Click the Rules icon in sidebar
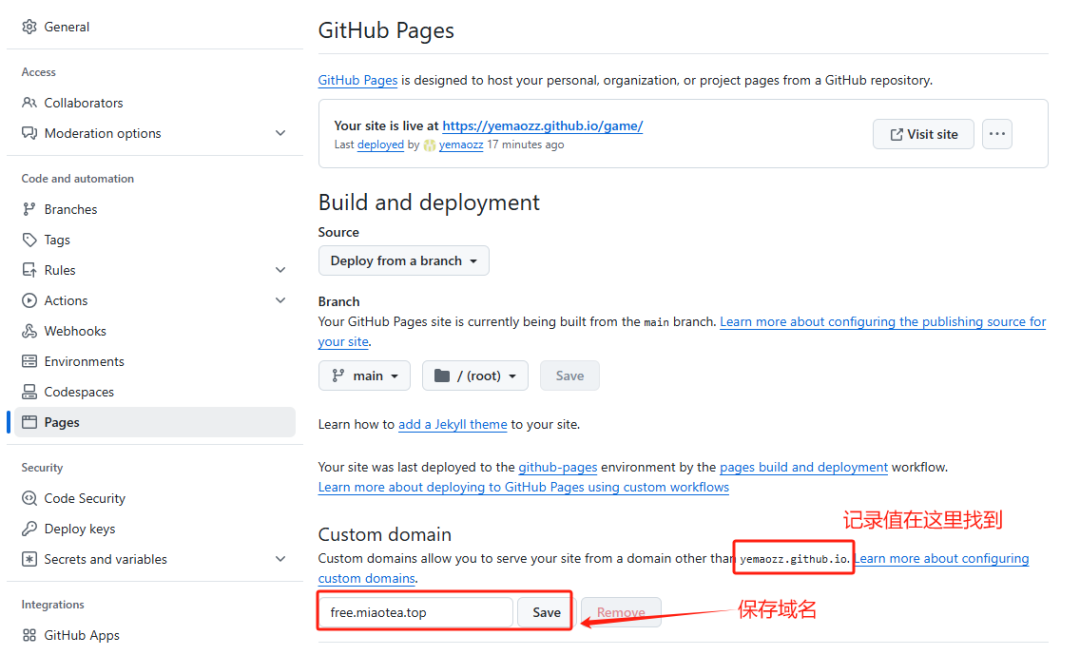 (x=29, y=270)
